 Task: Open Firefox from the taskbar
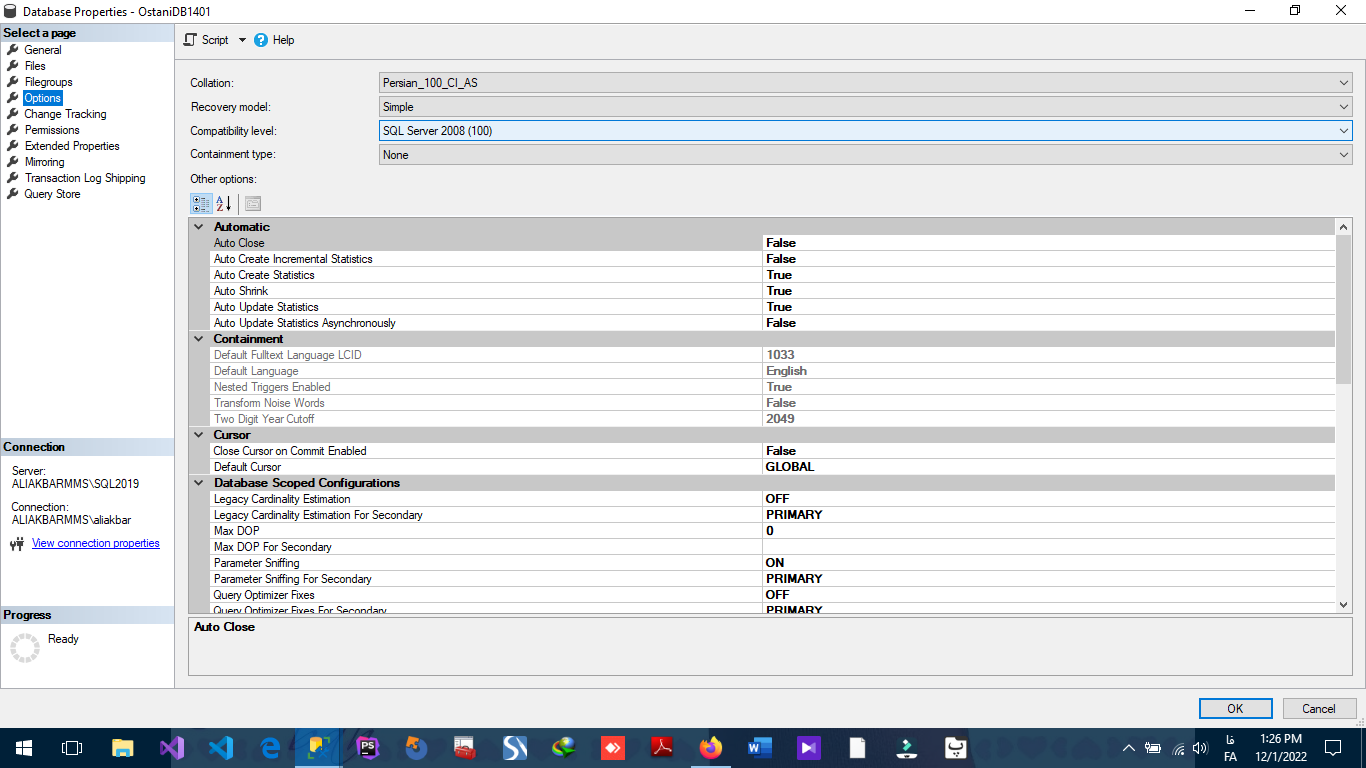[711, 748]
